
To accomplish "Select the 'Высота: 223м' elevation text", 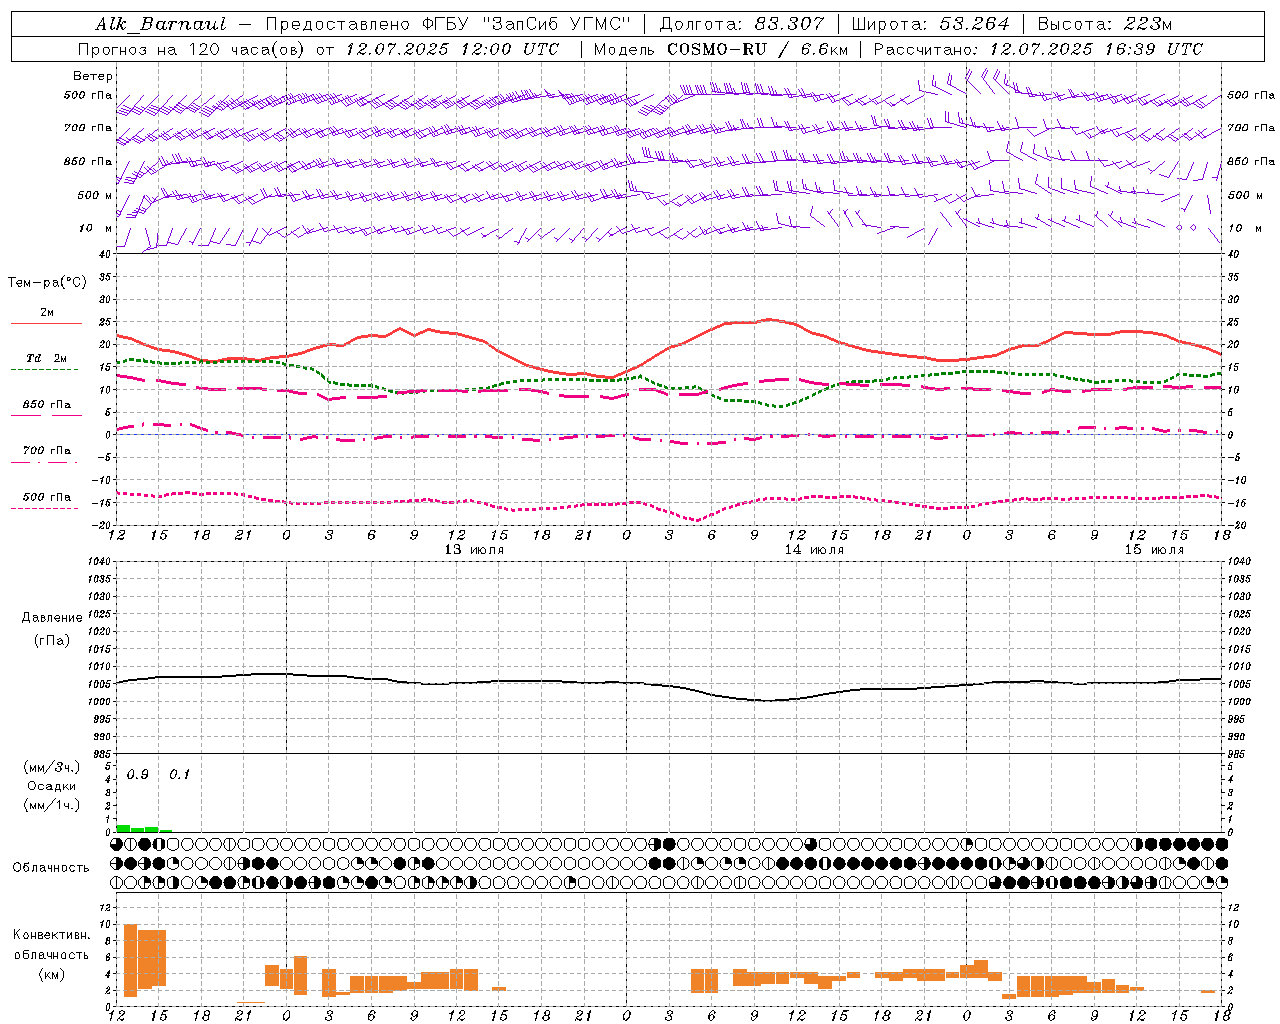I will click(x=1105, y=24).
